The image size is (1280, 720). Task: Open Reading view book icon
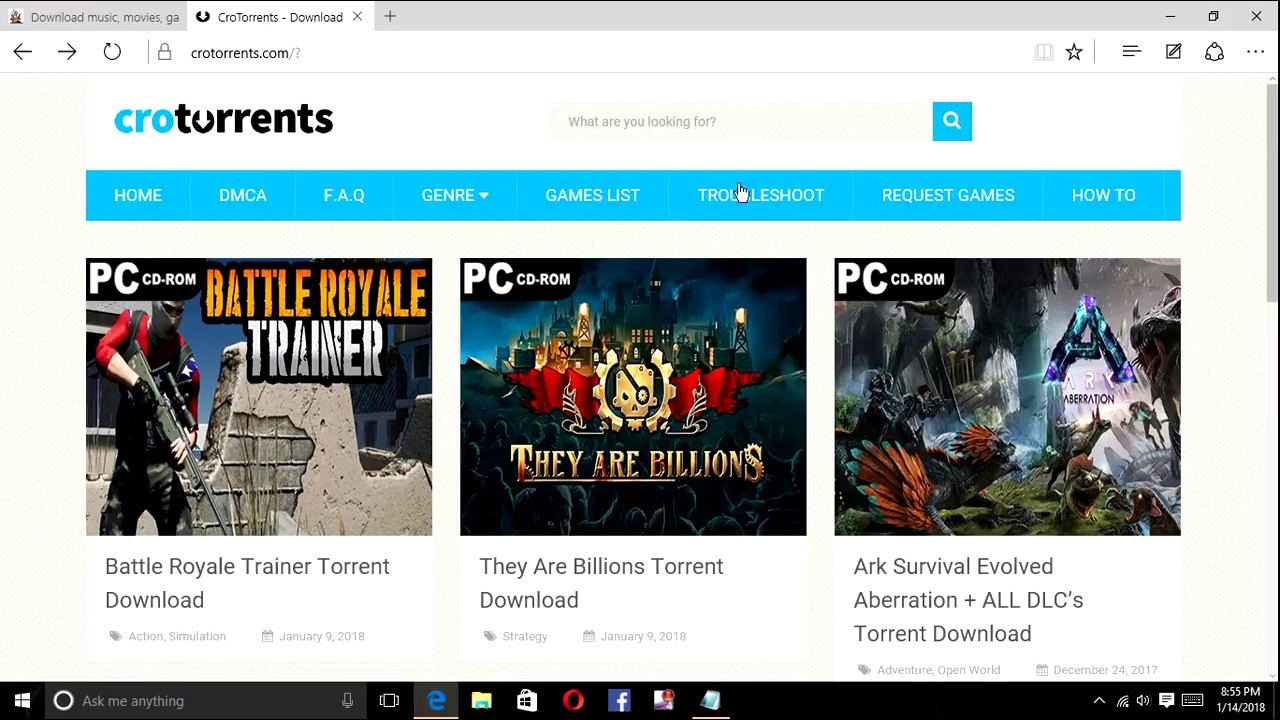1044,52
